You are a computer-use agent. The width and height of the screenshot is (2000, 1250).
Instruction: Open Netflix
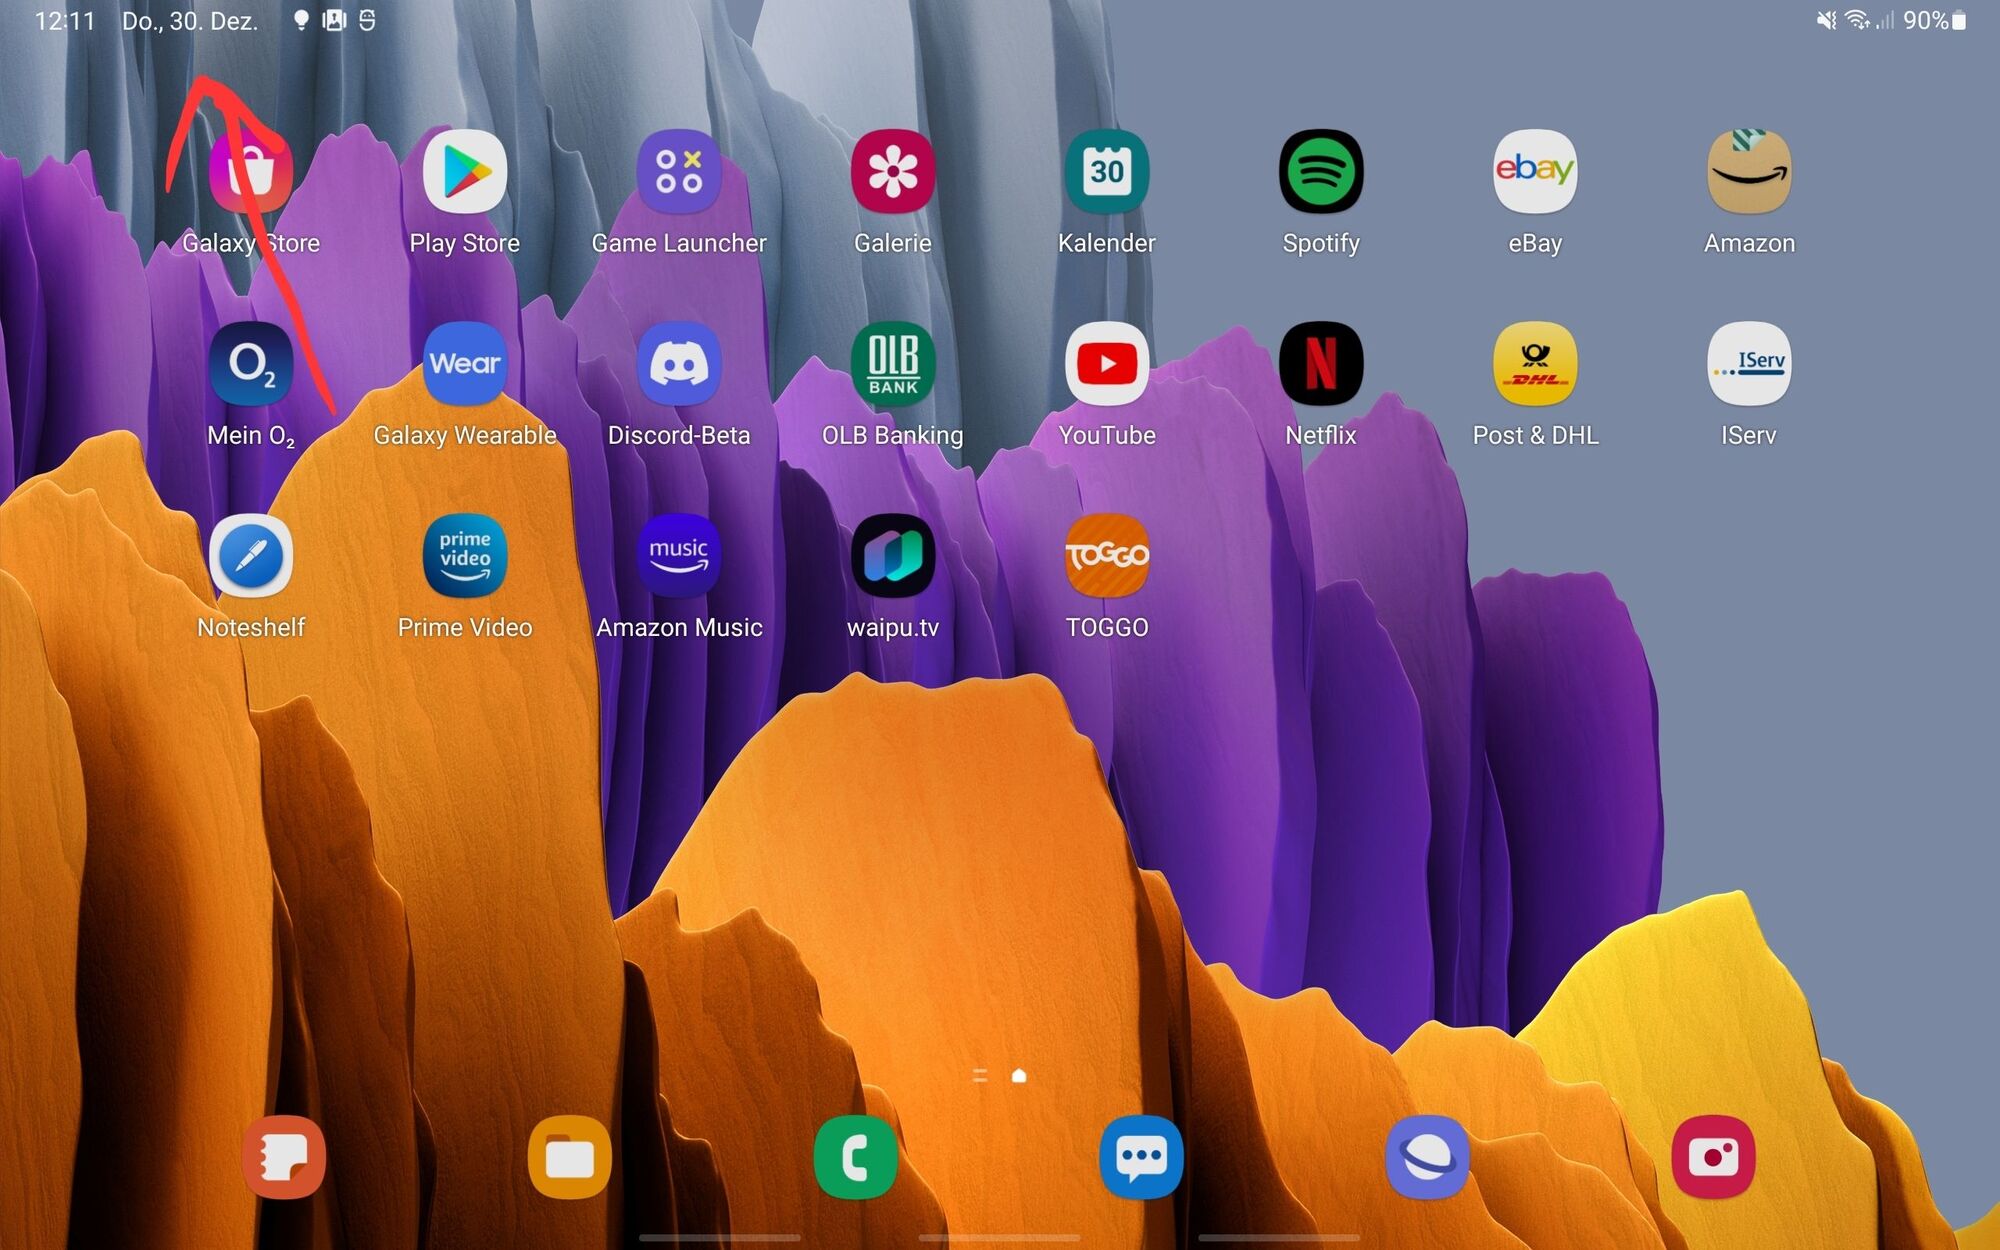1321,364
